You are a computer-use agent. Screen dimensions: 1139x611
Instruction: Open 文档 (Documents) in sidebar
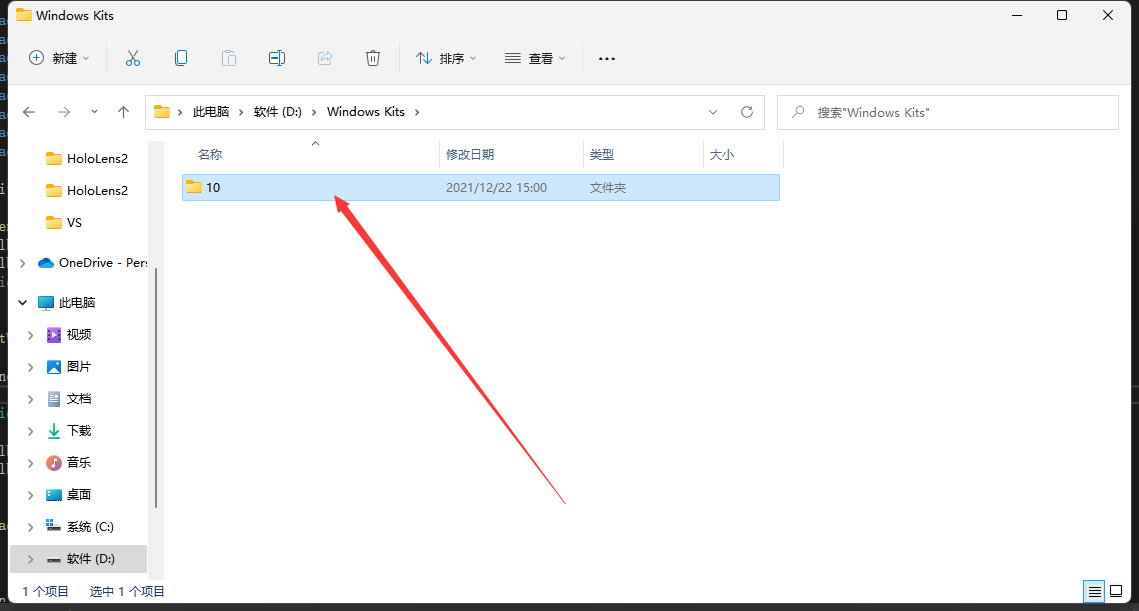click(x=69, y=399)
